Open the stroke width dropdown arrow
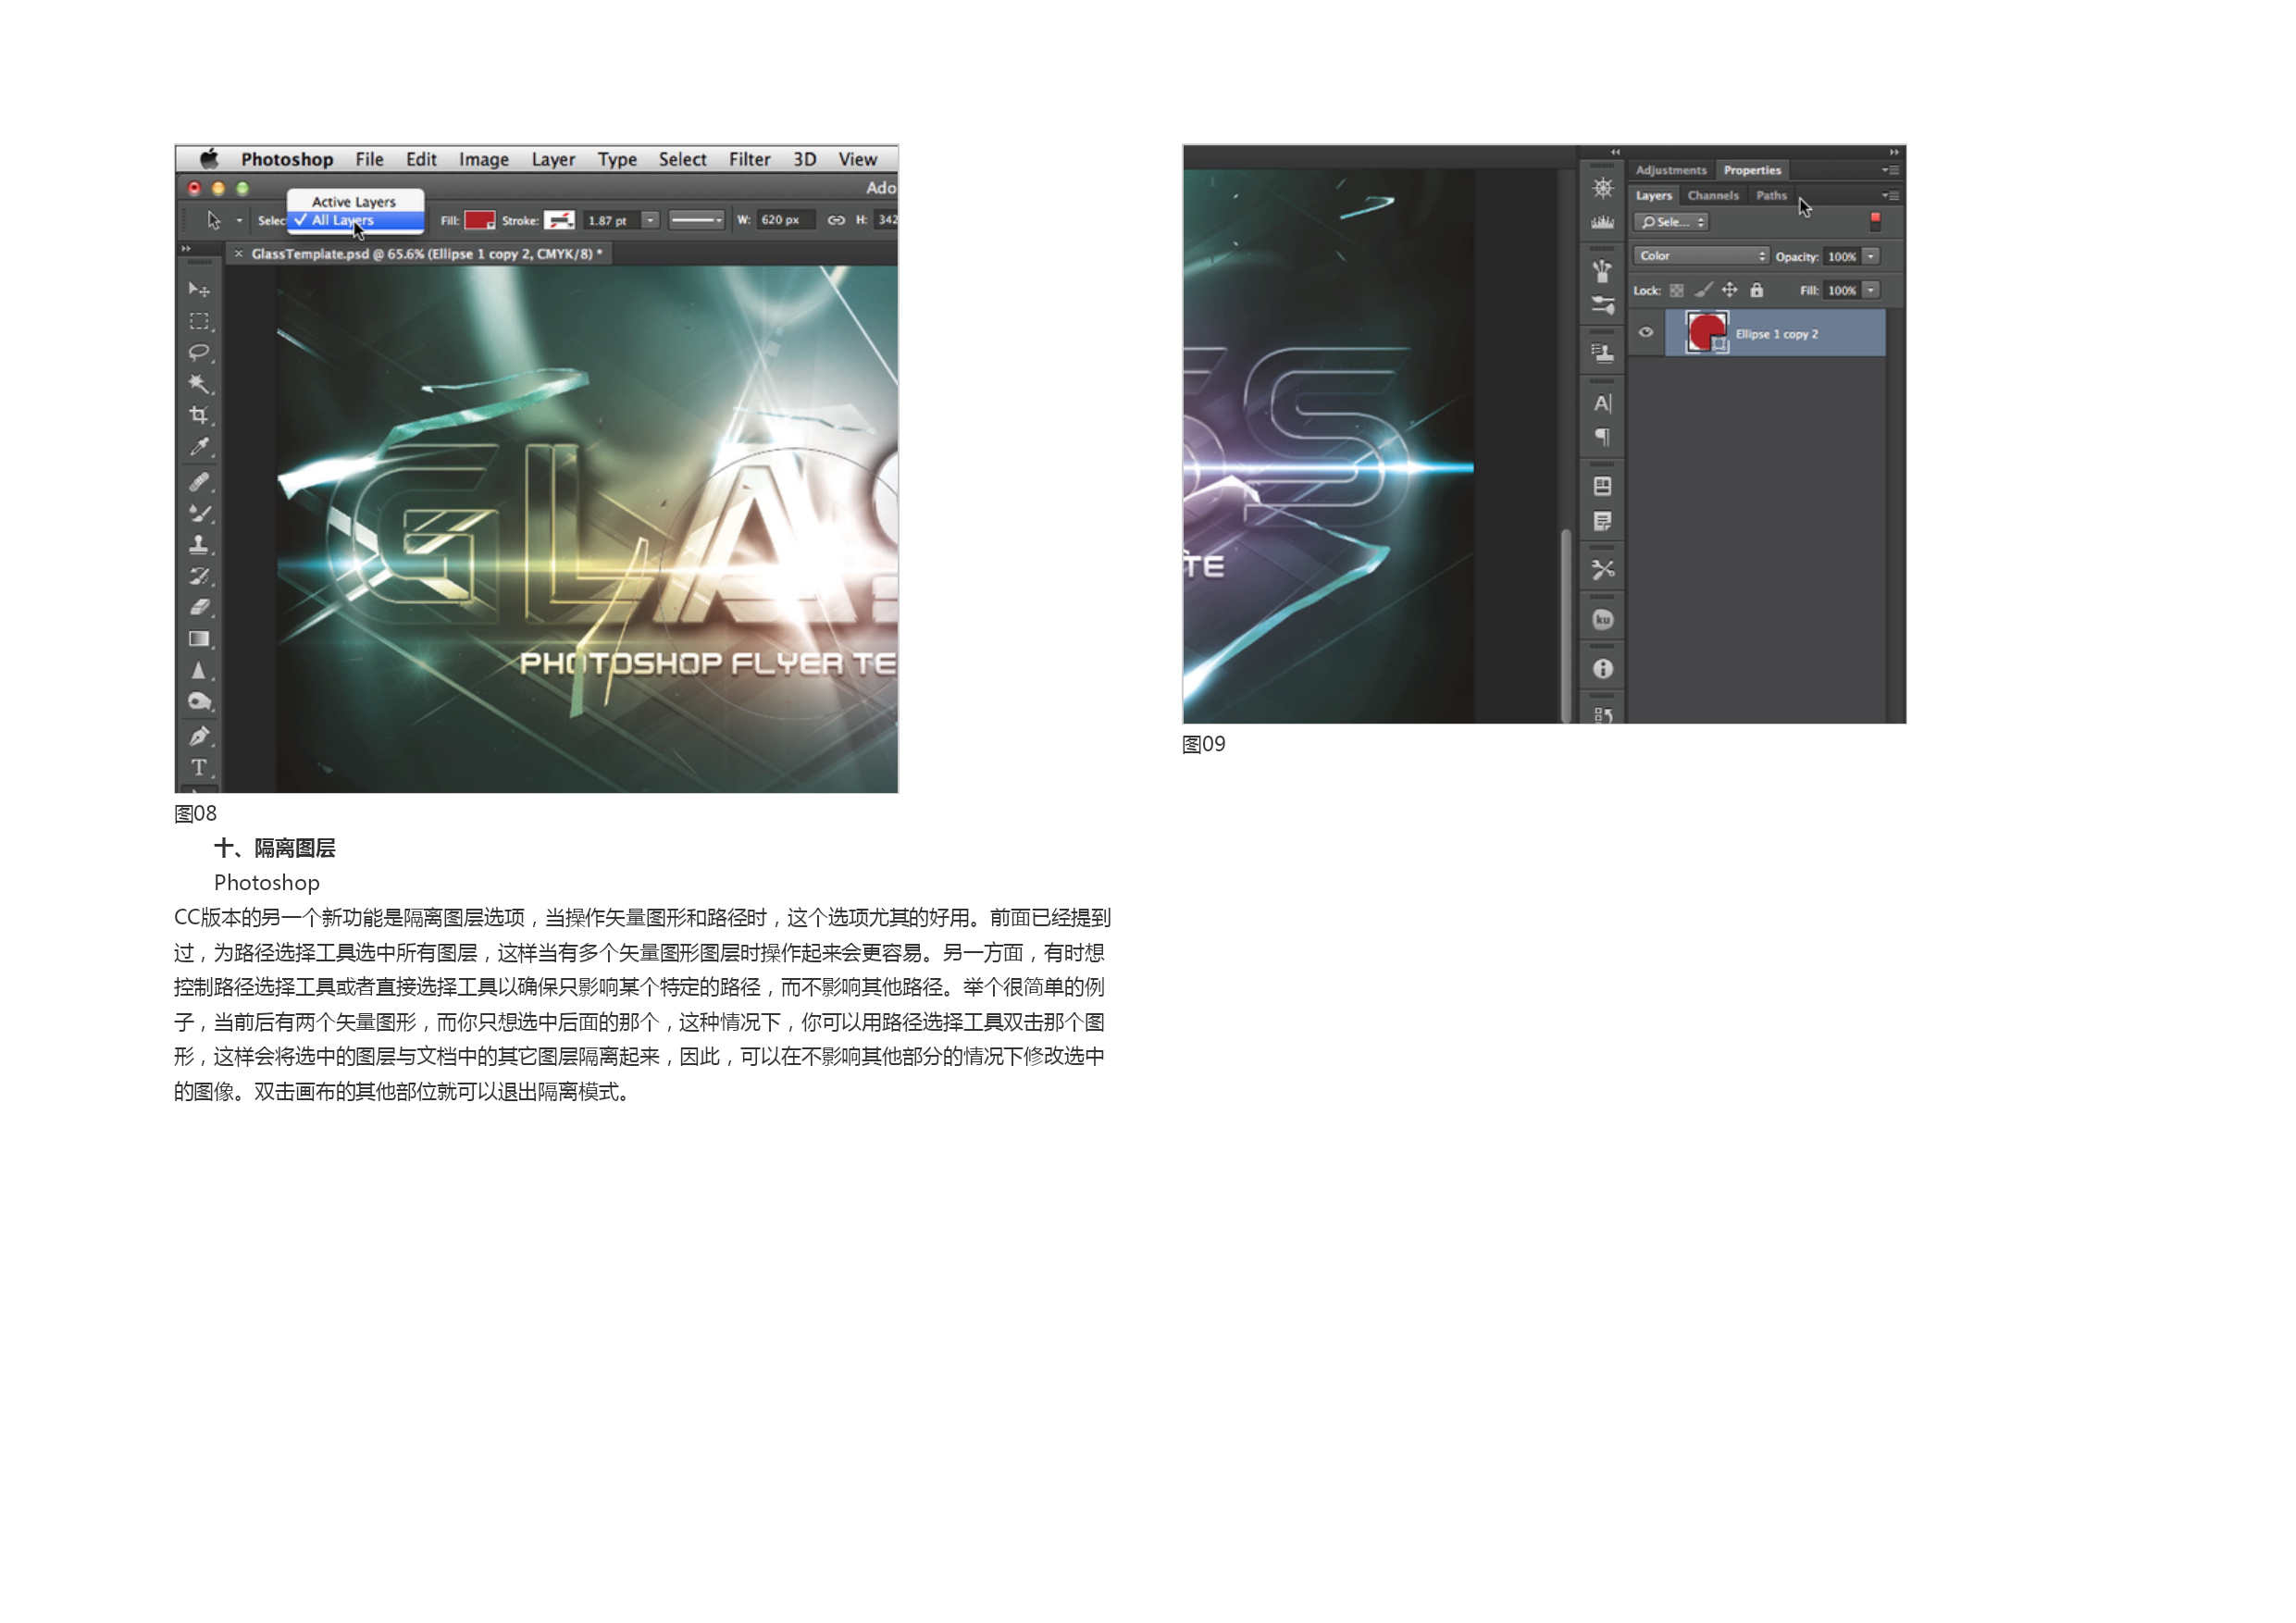Screen dimensions: 2296x1623 (650, 220)
